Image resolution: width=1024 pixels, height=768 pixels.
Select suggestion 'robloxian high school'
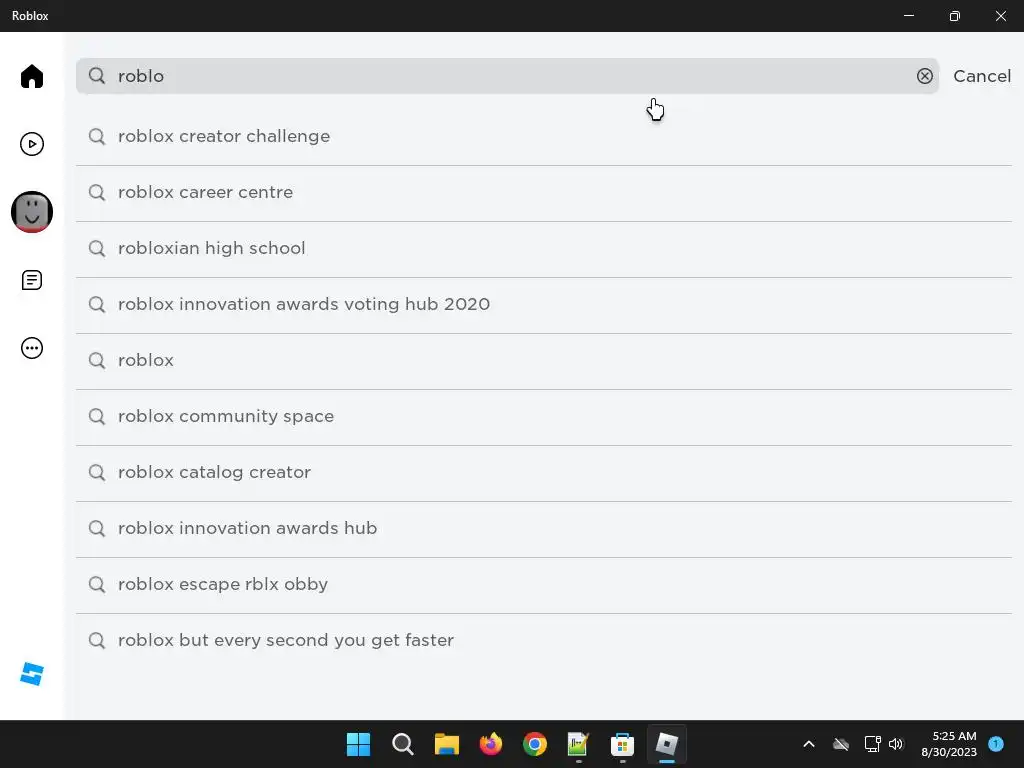tap(543, 249)
